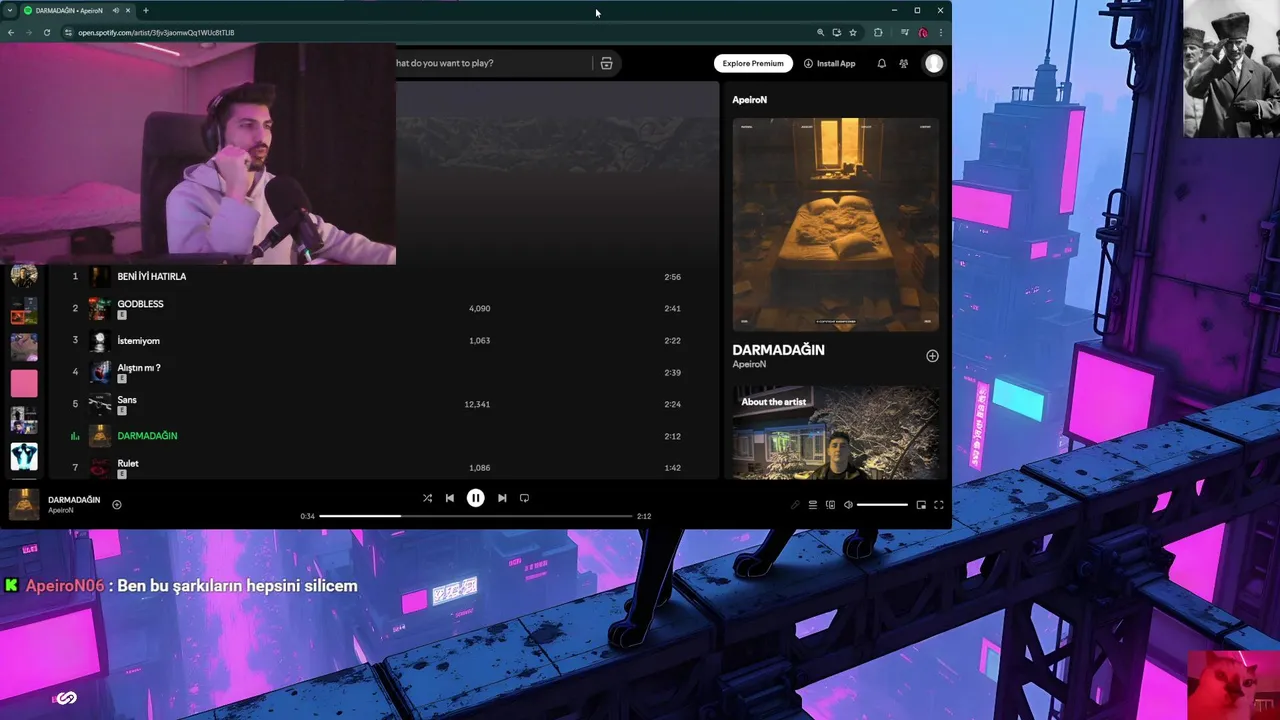The height and width of the screenshot is (720, 1280).
Task: Click the lyrics microphone icon
Action: (796, 505)
